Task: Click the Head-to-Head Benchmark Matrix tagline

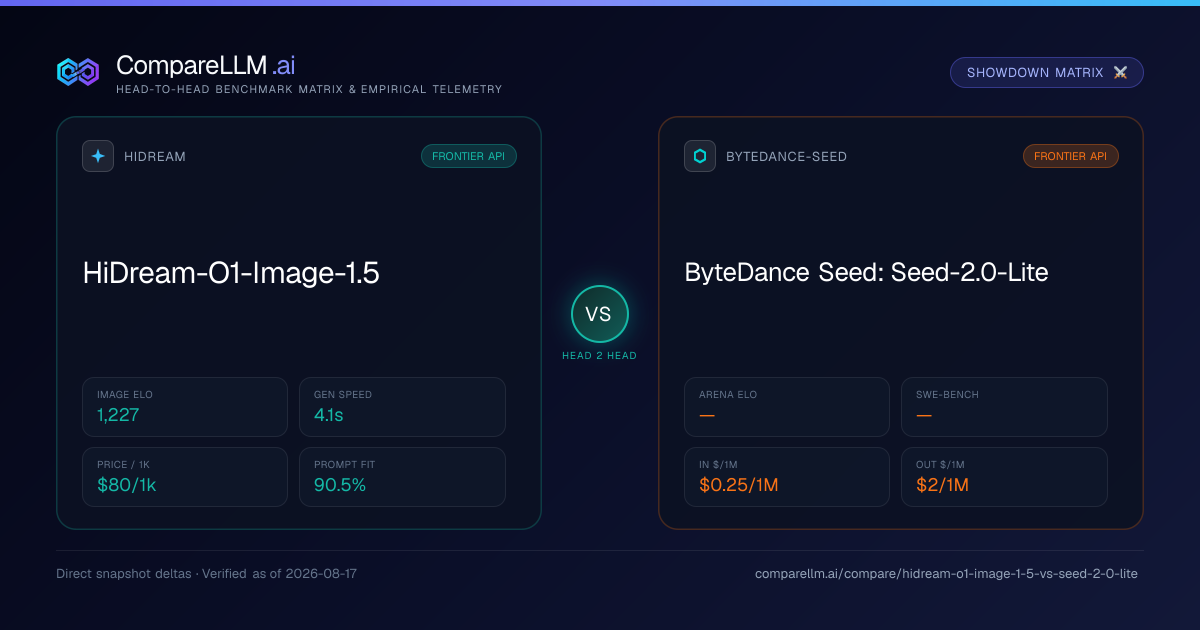Action: (x=309, y=89)
